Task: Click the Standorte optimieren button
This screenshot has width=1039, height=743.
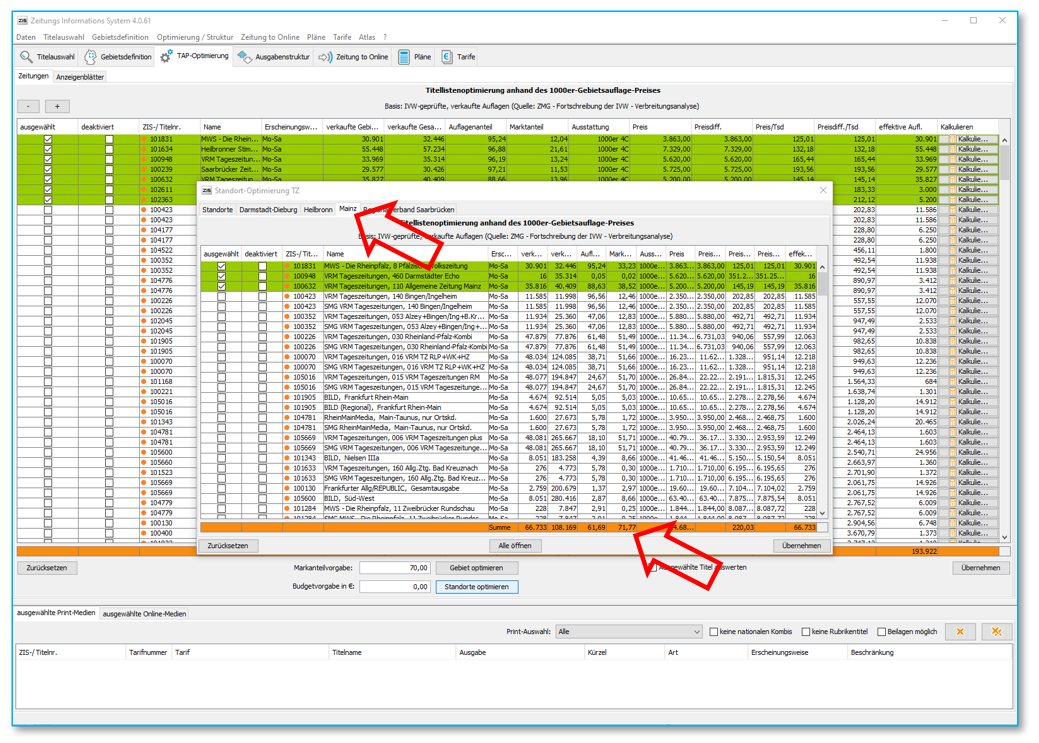Action: [477, 587]
